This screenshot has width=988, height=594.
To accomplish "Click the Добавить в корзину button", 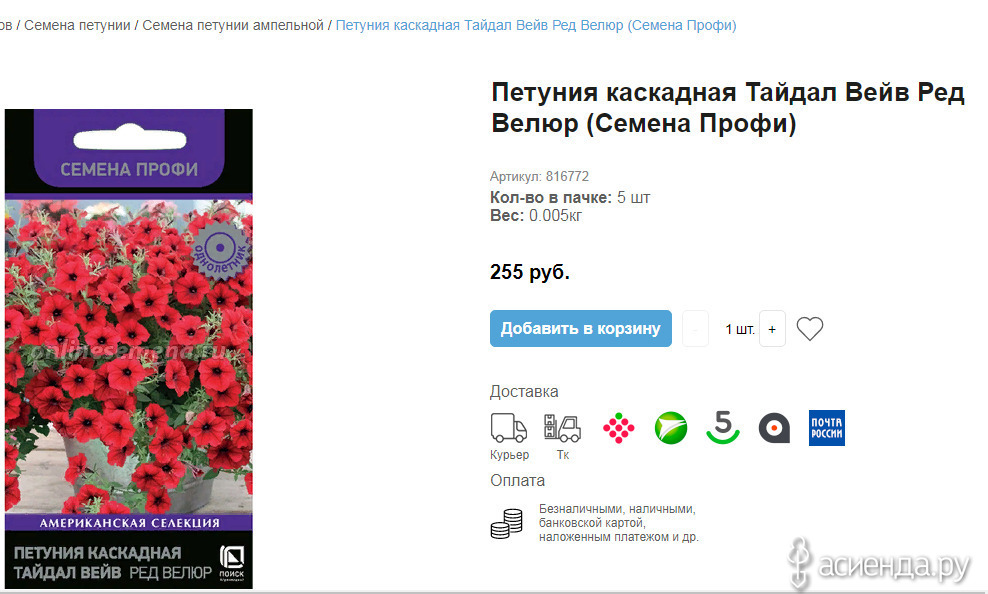I will 580,328.
